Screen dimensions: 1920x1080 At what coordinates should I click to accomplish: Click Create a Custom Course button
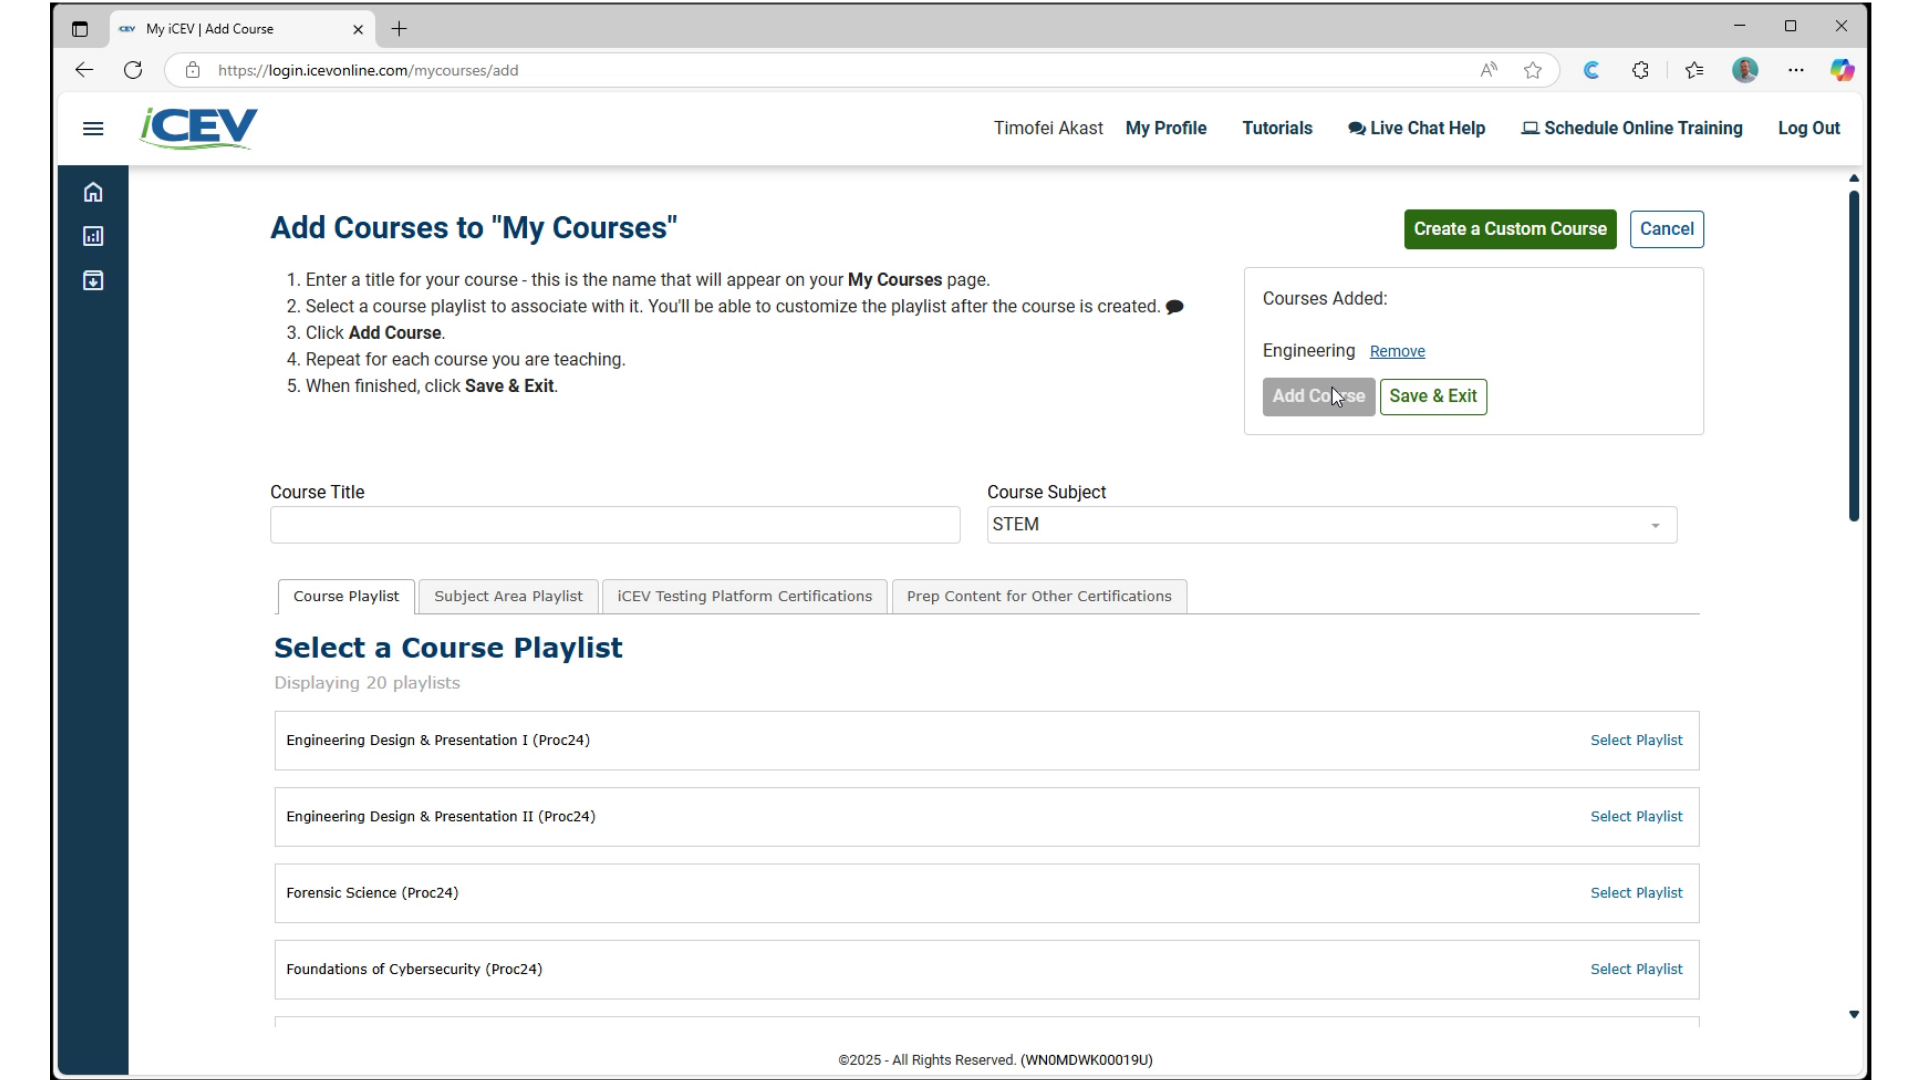pyautogui.click(x=1510, y=229)
